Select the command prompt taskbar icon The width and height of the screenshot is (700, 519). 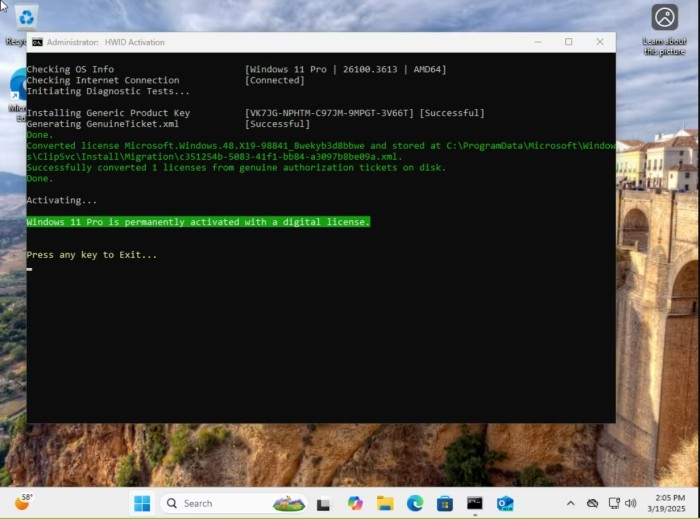tap(475, 503)
